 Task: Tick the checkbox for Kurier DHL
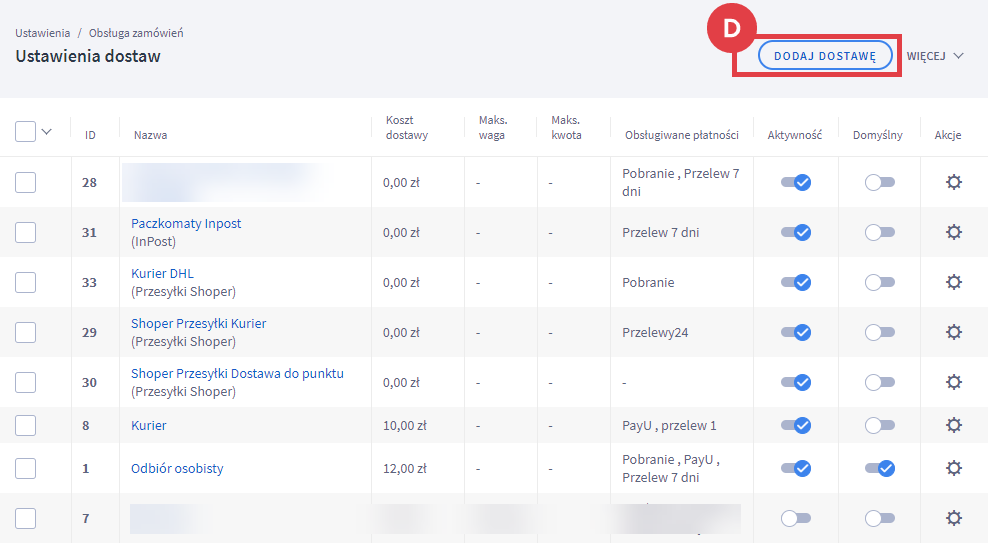25,282
